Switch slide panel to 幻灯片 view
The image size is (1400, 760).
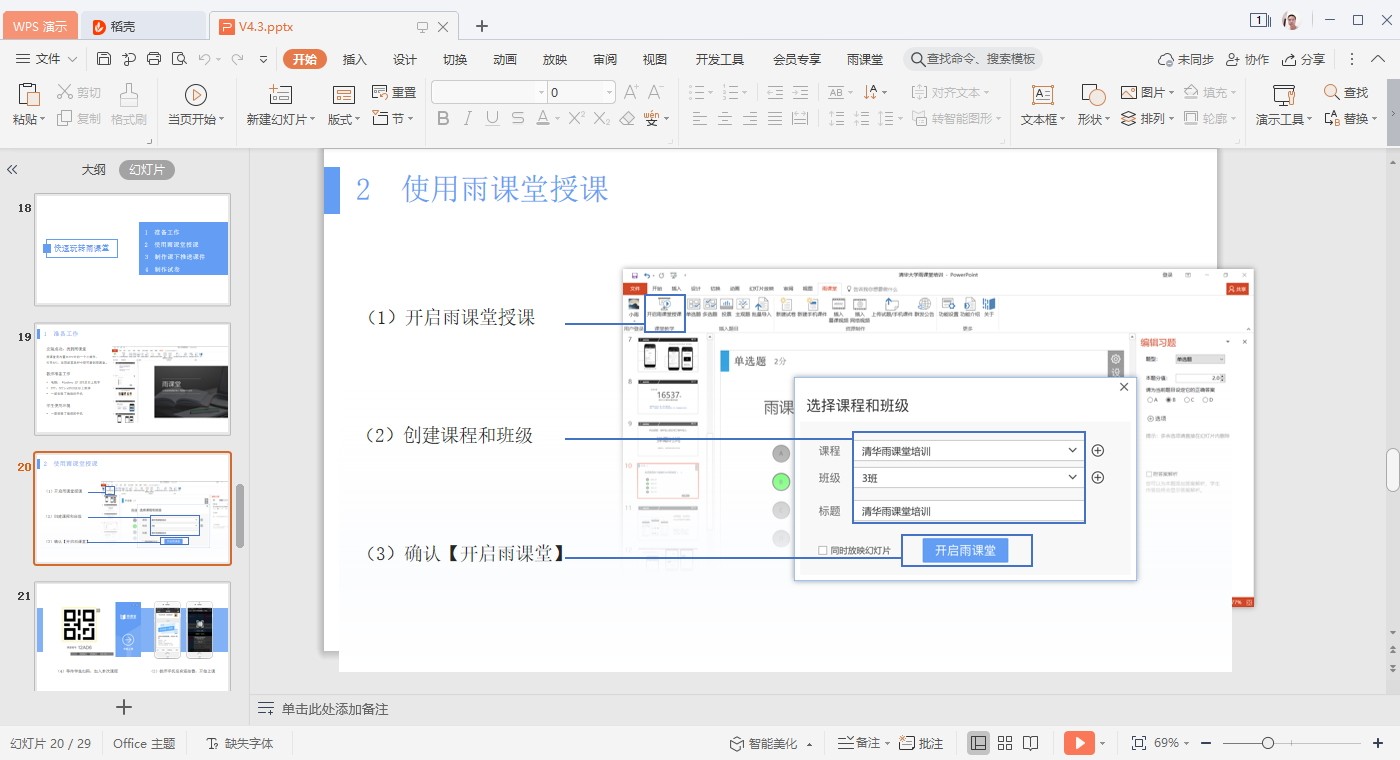click(x=147, y=170)
